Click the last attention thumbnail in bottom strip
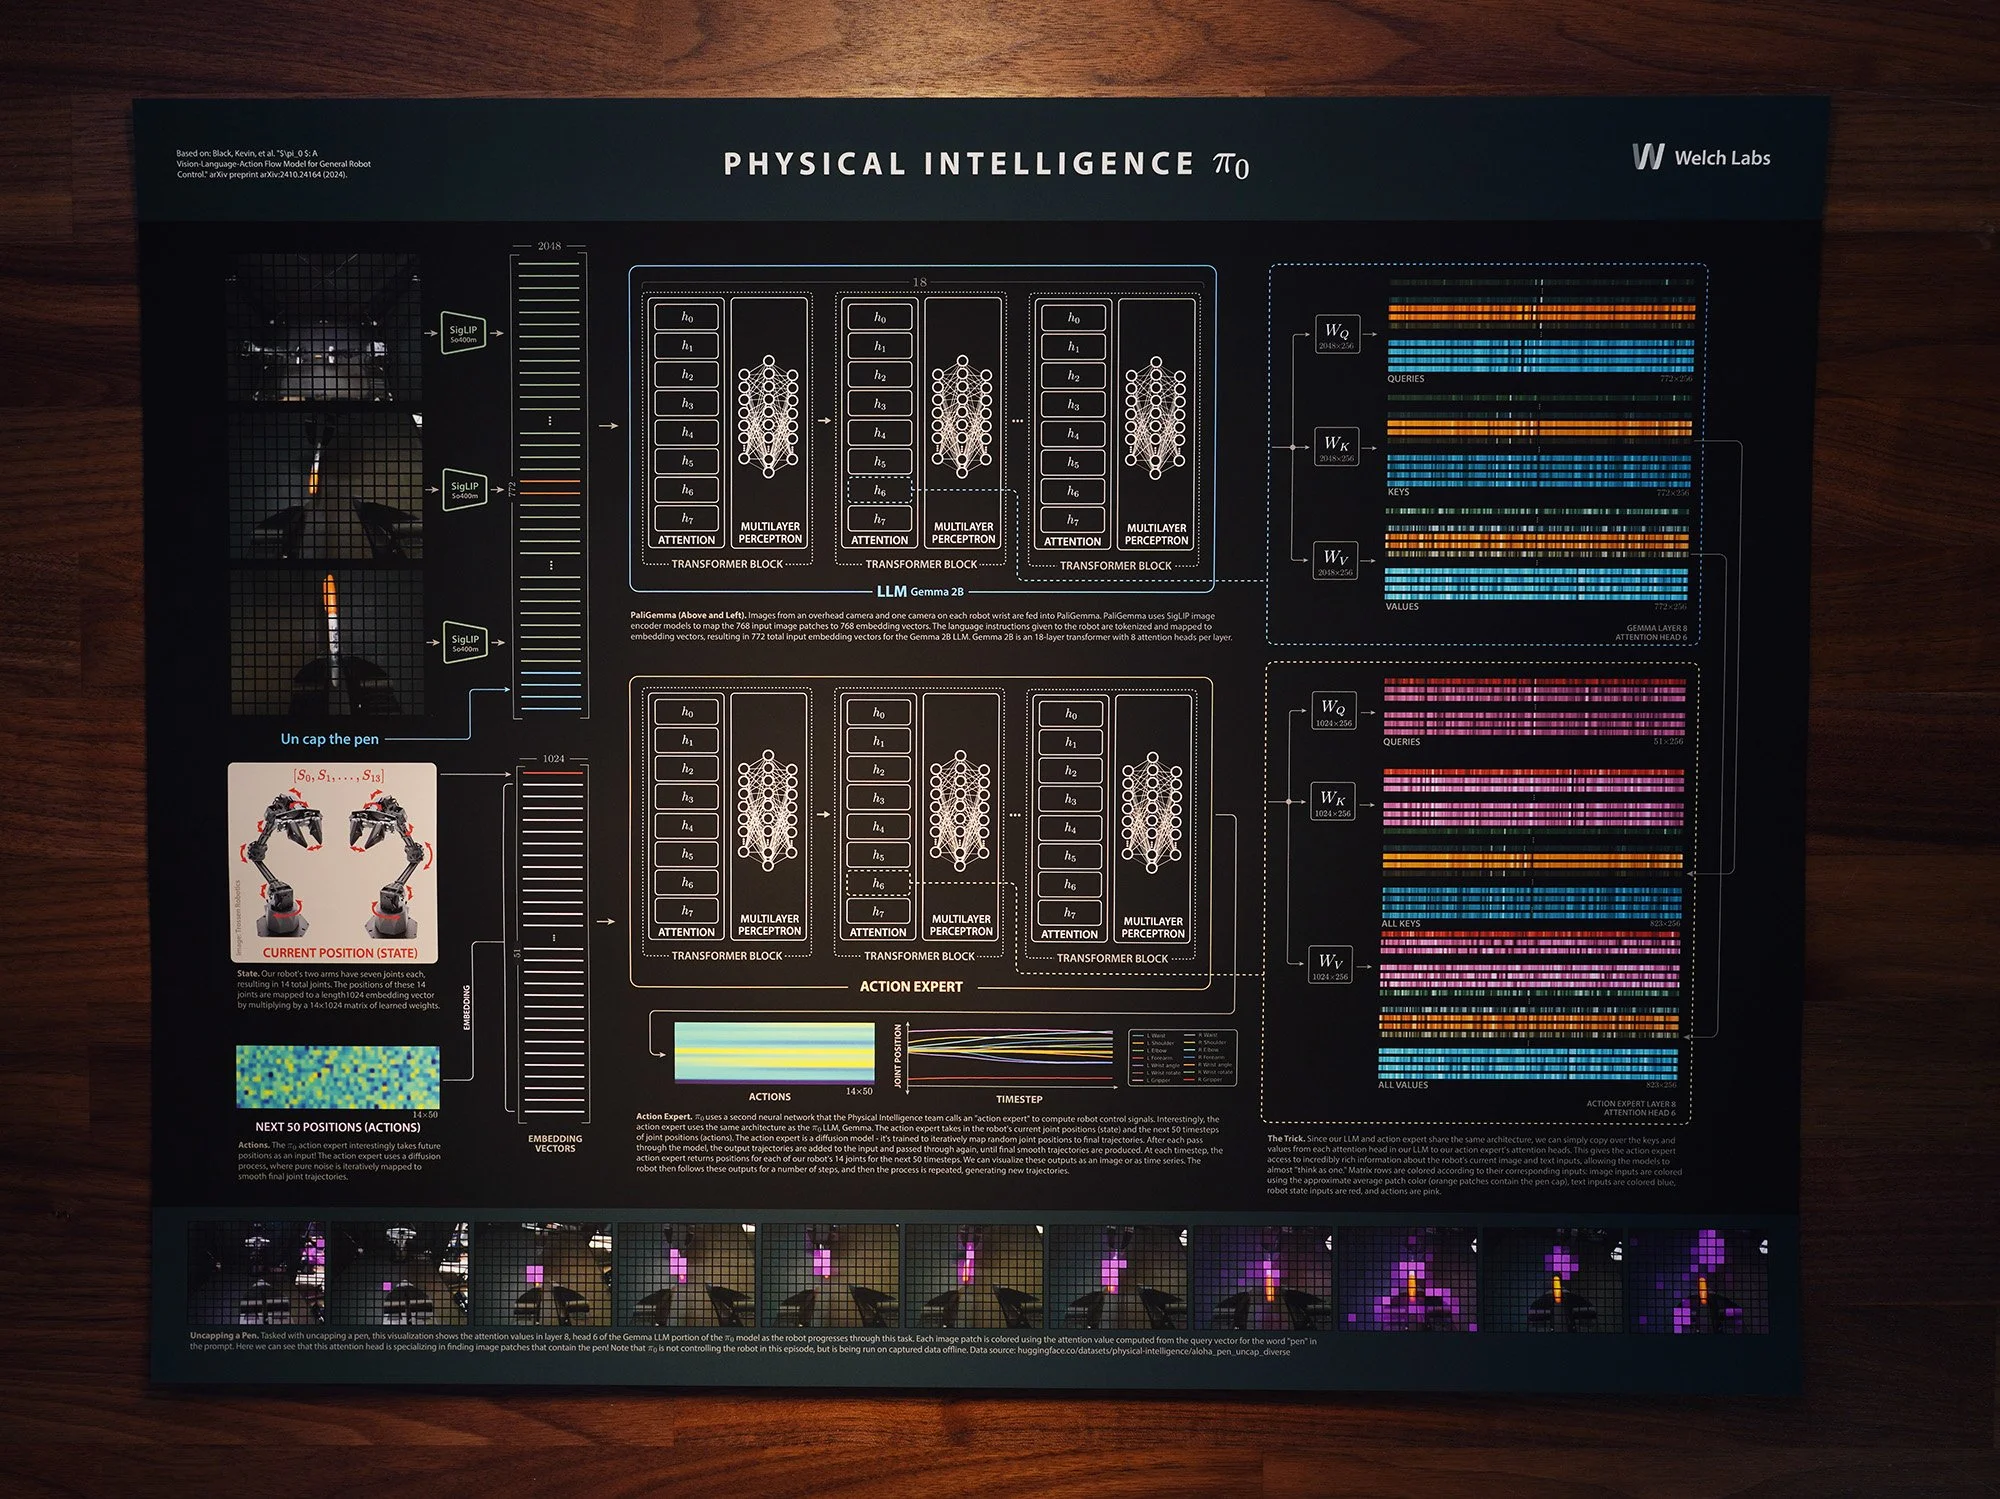 [x=1697, y=1281]
